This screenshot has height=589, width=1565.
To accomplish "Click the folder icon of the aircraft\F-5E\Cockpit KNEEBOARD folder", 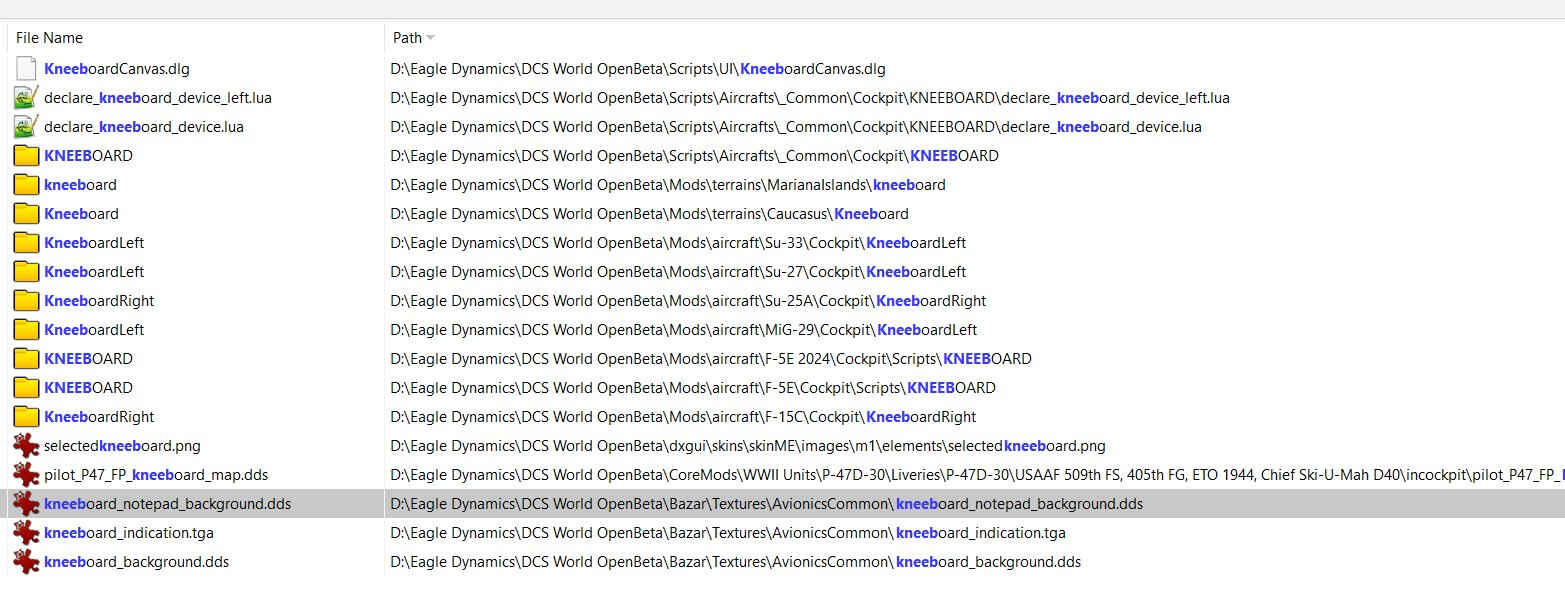I will [x=27, y=388].
